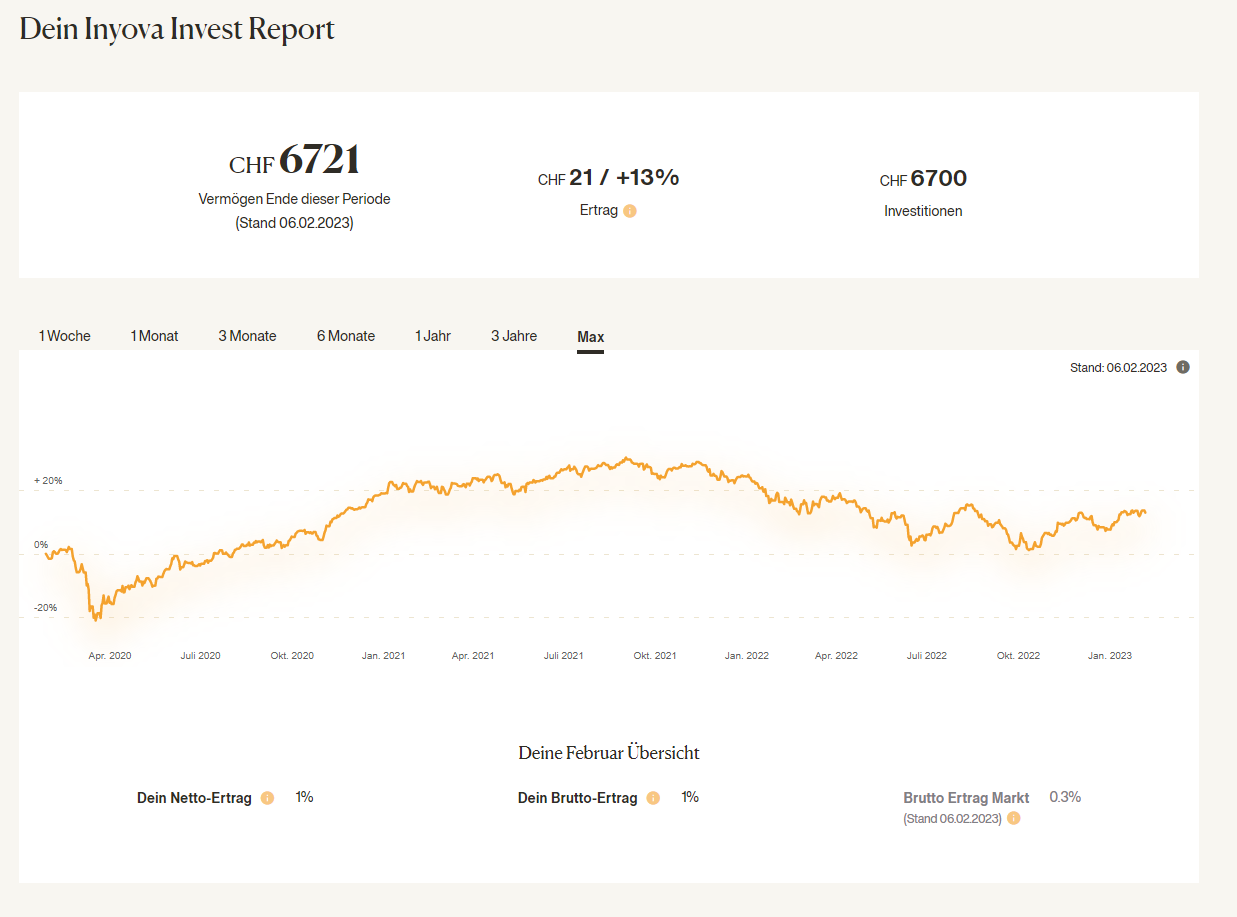1237x917 pixels.
Task: Click the Apr. 2021 axis label
Action: pyautogui.click(x=473, y=656)
